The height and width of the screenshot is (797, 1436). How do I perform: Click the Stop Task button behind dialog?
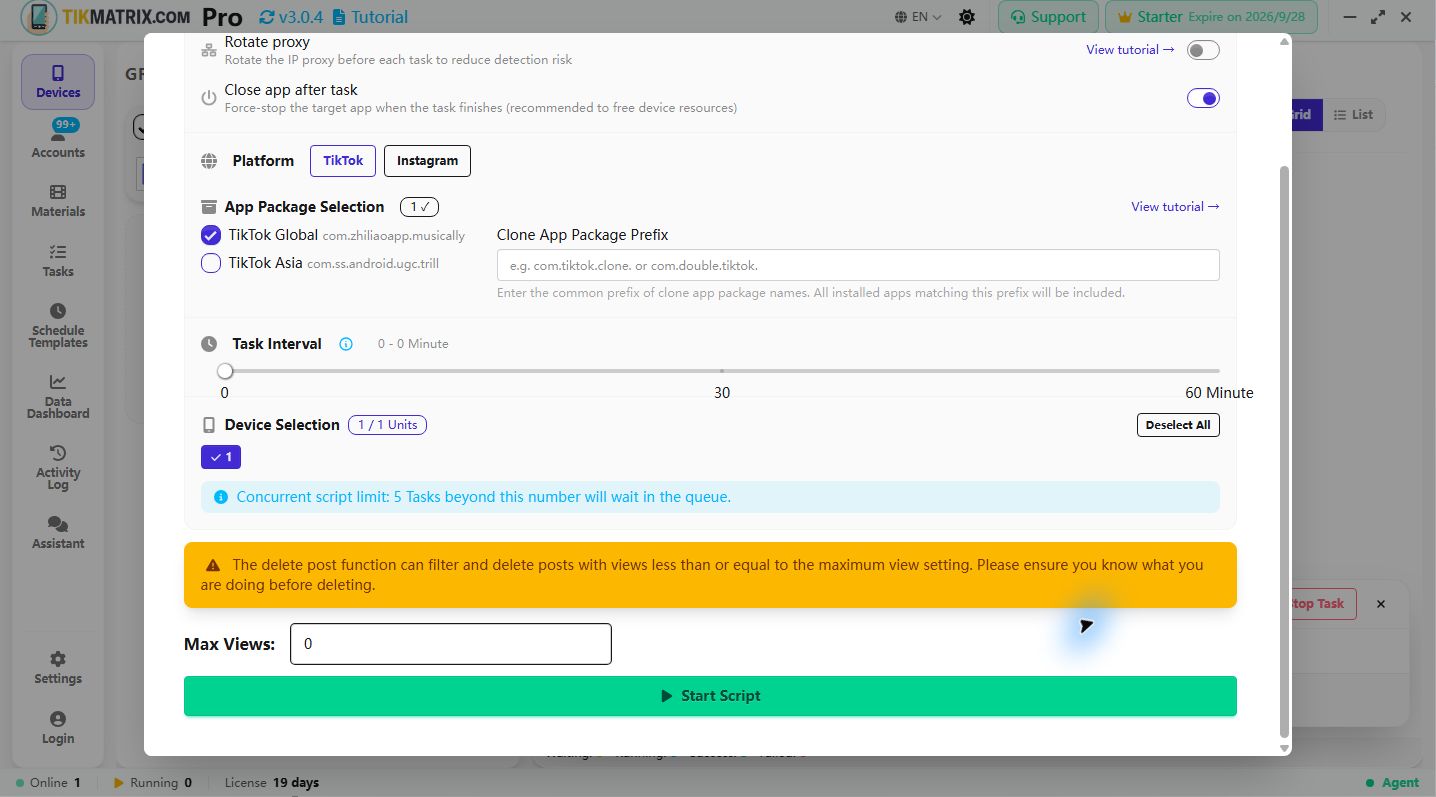click(x=1323, y=604)
